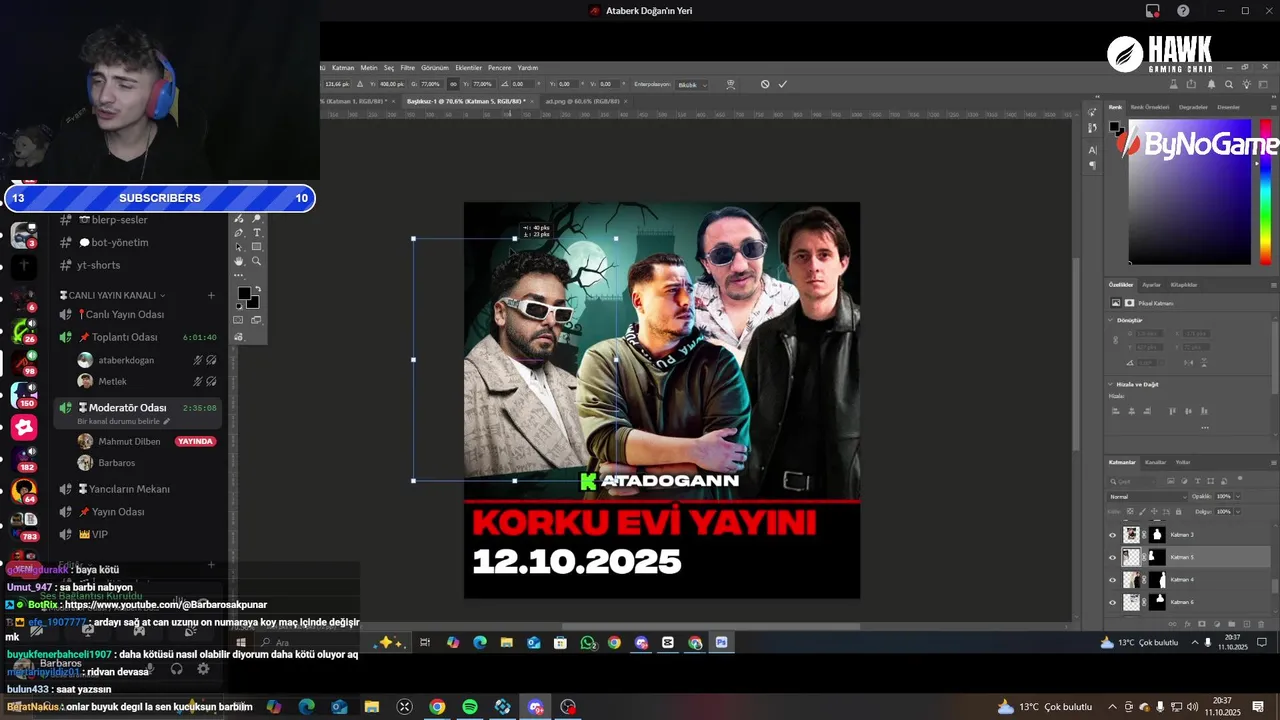Toggle Quick Mask mode icon in toolbar
The height and width of the screenshot is (720, 1280).
click(238, 320)
